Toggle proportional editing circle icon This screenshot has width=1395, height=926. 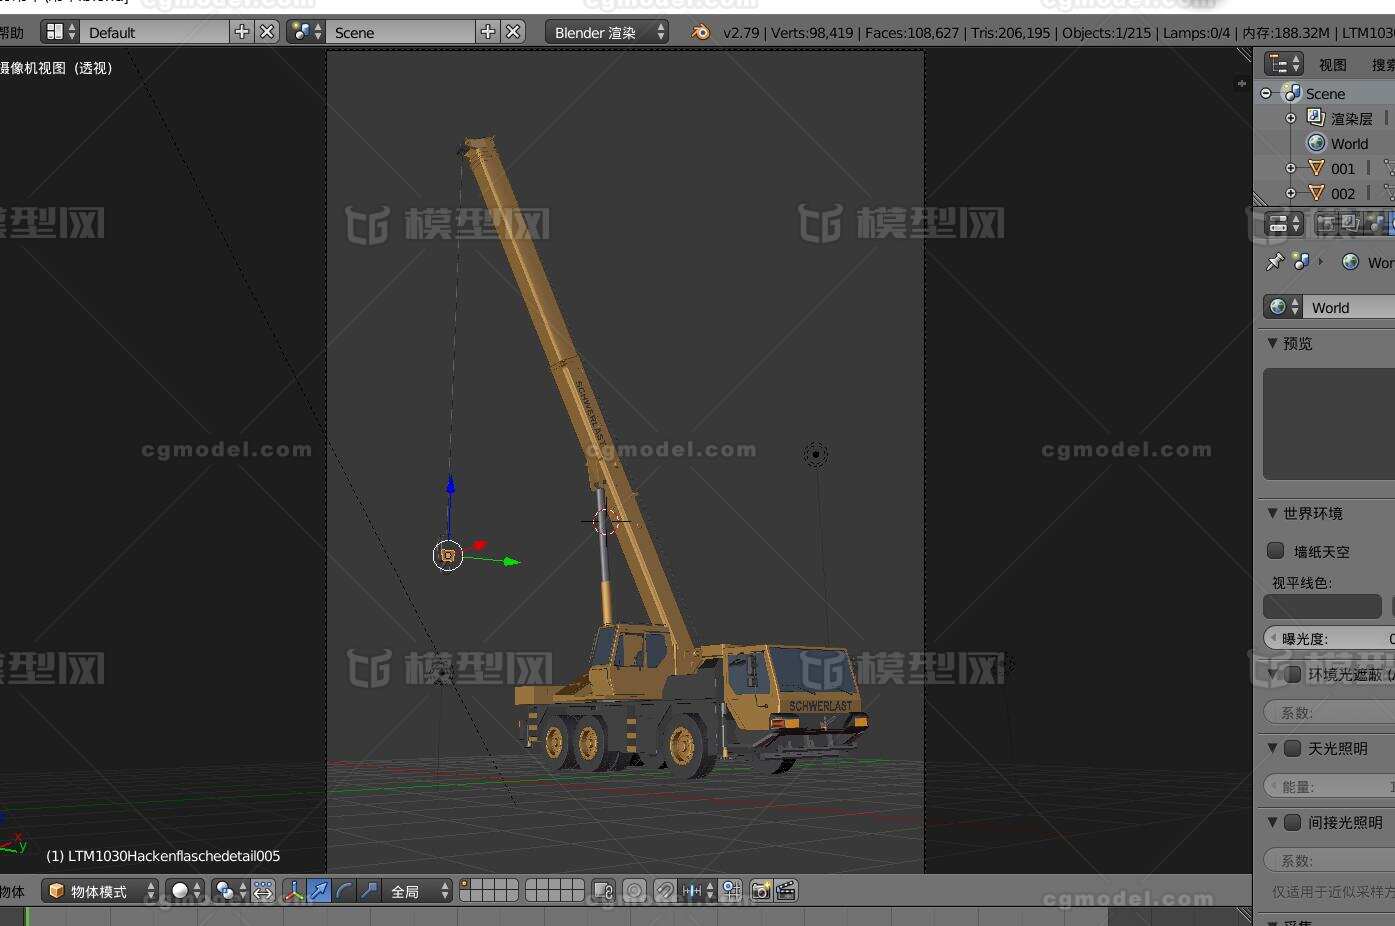pos(634,891)
